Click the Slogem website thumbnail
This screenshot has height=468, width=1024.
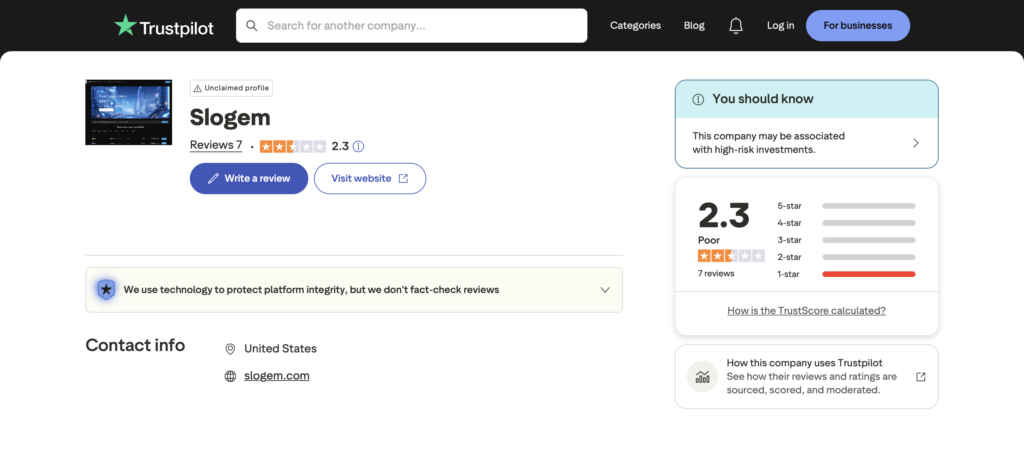(x=129, y=112)
